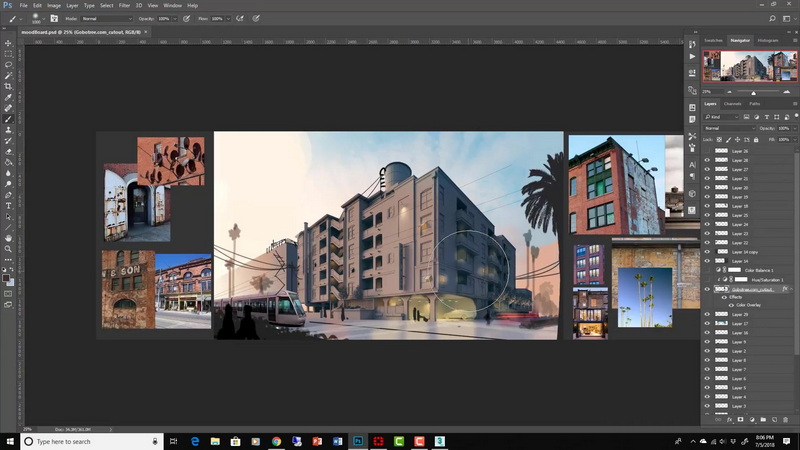Open Google Chrome from the taskbar

point(276,441)
